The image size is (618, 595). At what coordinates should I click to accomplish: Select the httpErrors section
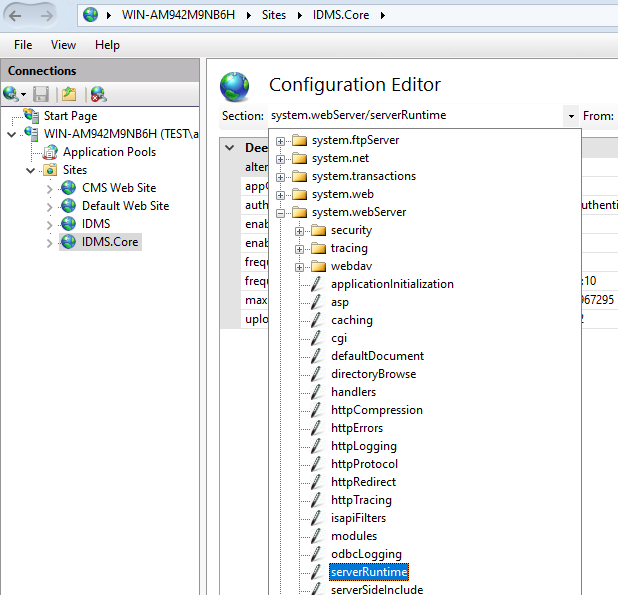(x=357, y=428)
